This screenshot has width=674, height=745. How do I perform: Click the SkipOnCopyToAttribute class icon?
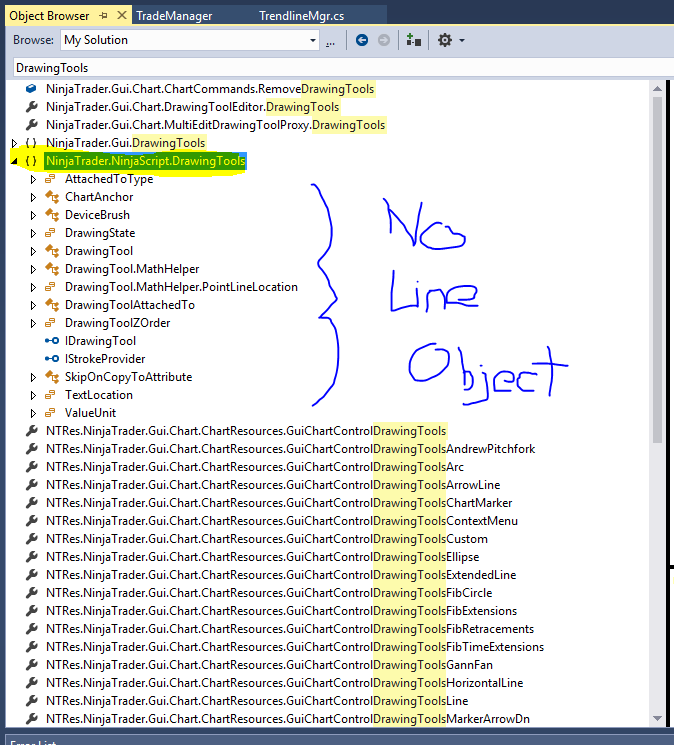pyautogui.click(x=52, y=377)
